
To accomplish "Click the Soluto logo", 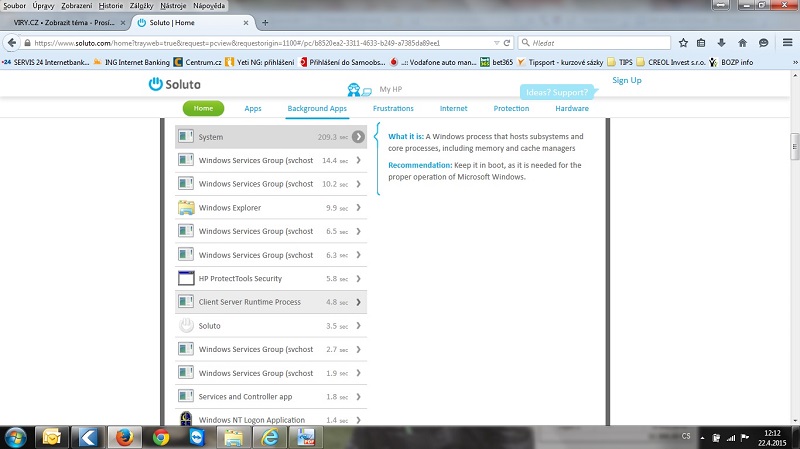I will [174, 84].
